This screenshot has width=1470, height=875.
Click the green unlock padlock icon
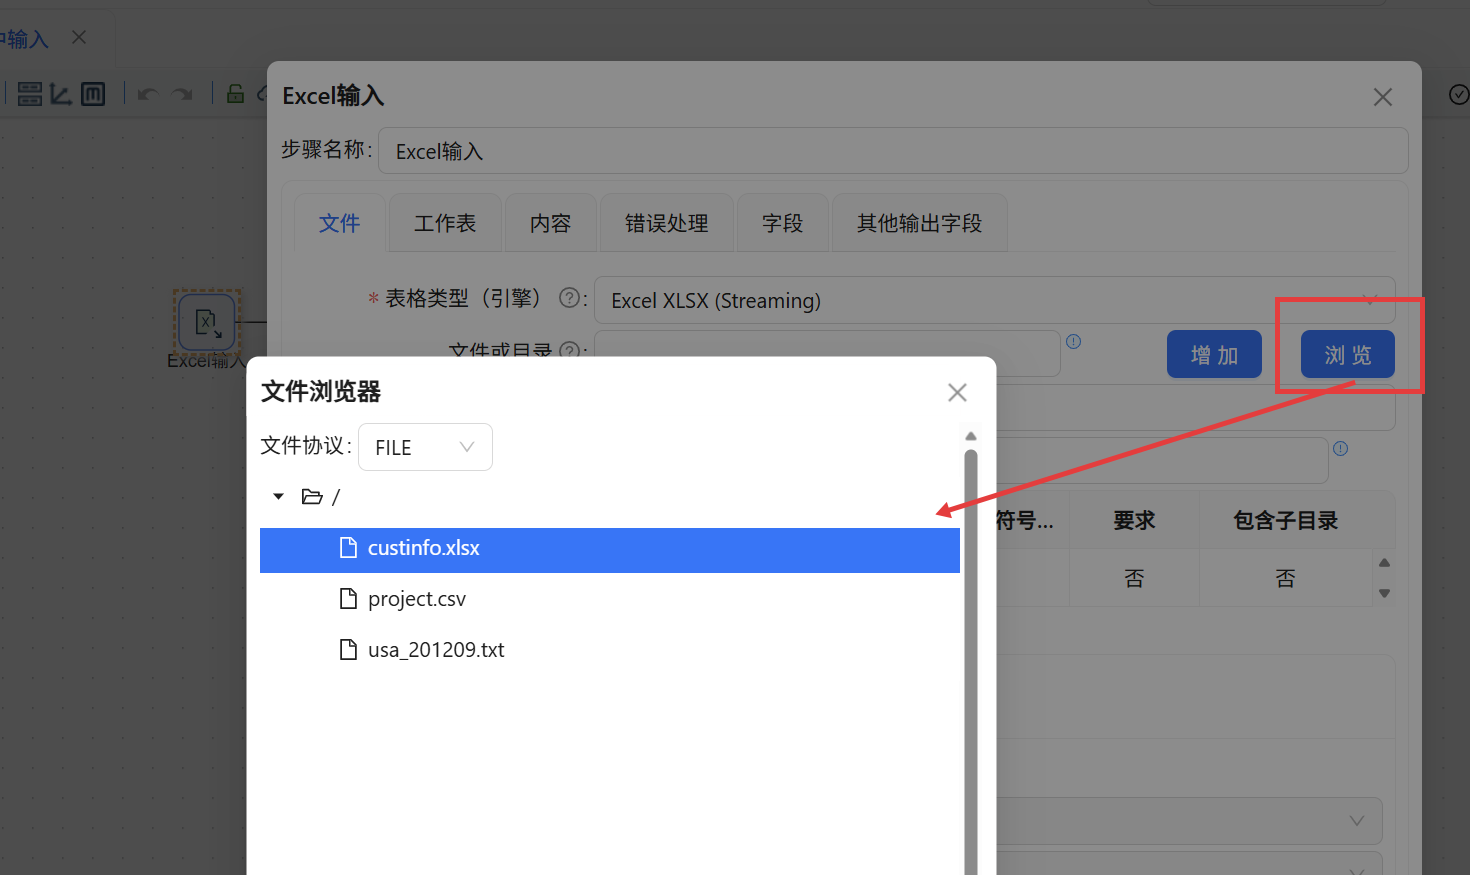point(235,94)
